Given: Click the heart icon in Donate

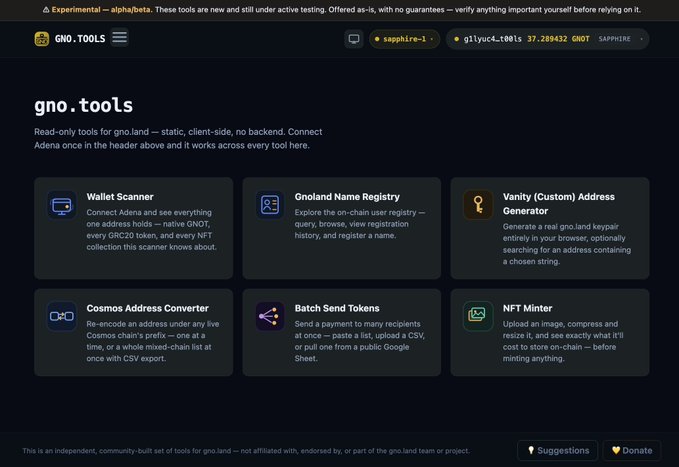Looking at the screenshot, I should [x=616, y=450].
